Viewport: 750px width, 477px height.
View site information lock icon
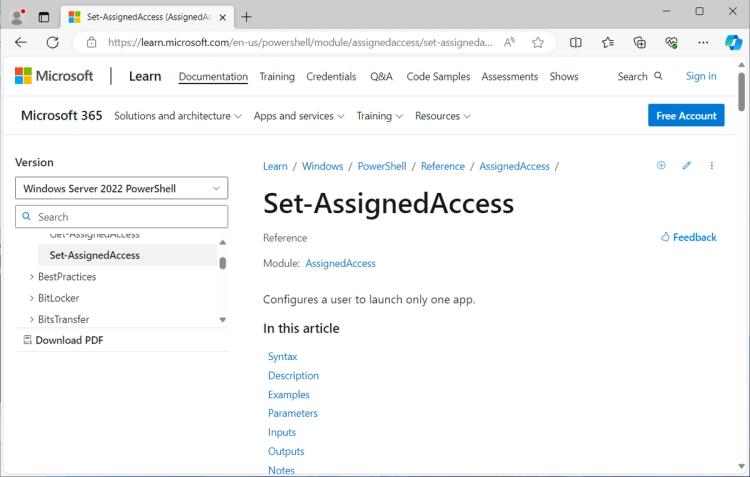click(91, 43)
